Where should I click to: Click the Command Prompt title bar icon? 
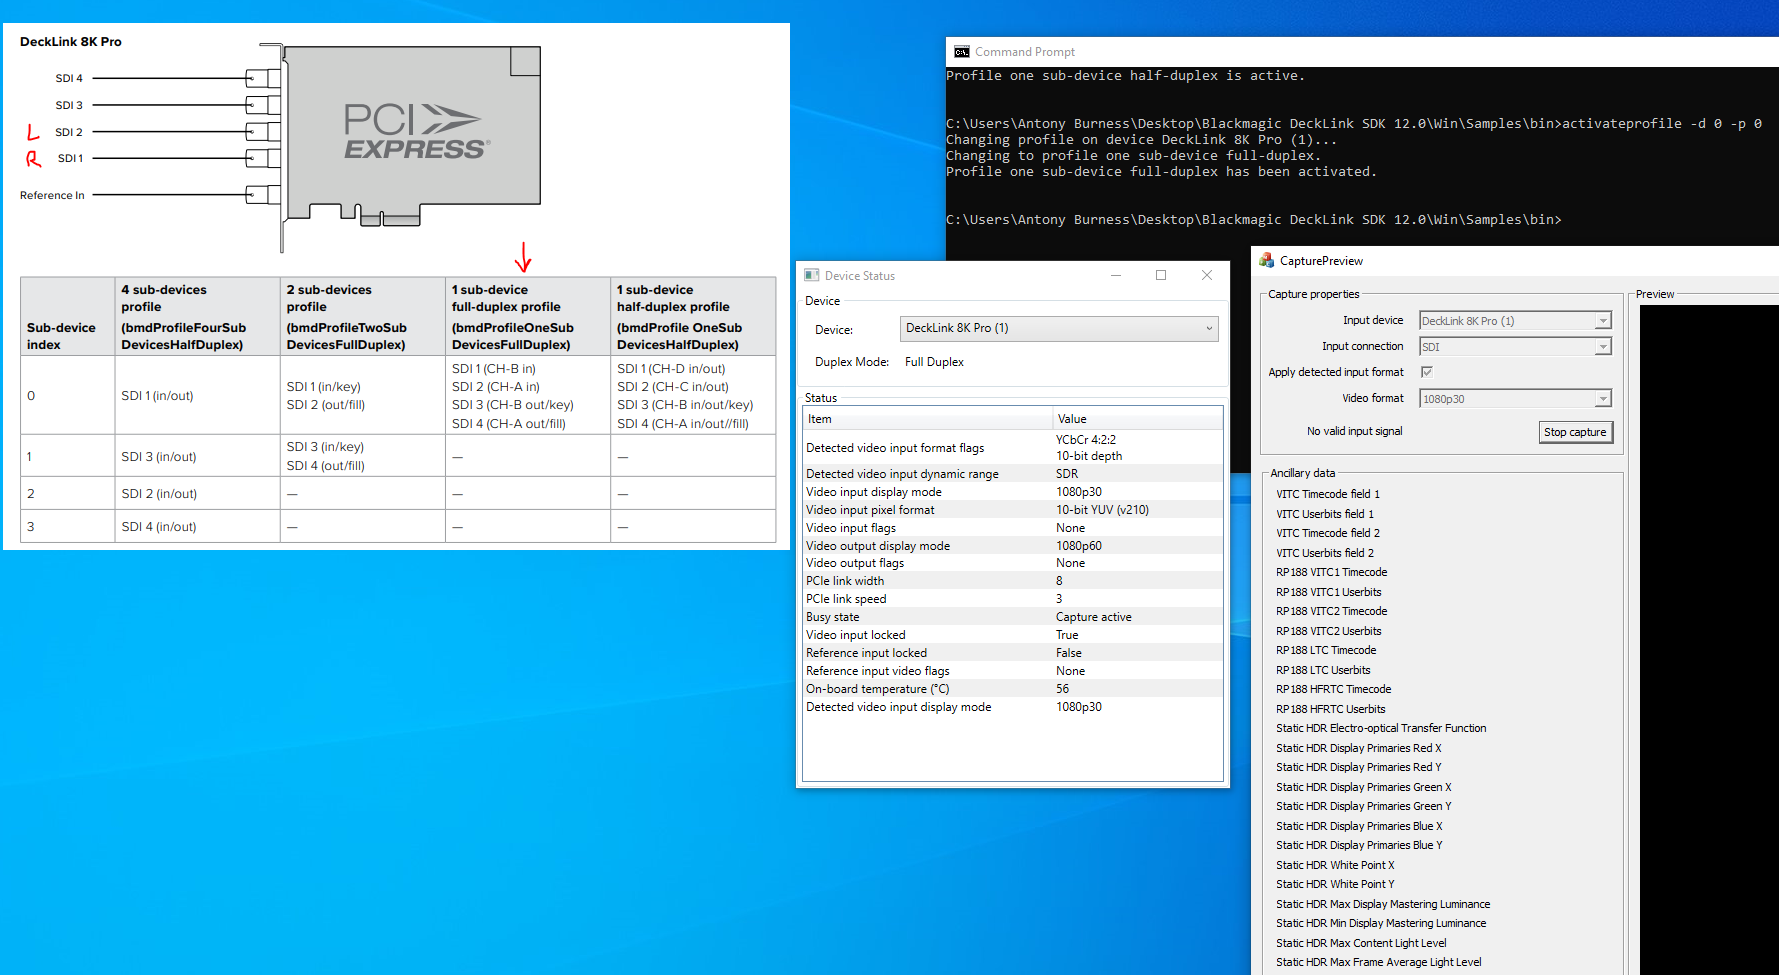coord(961,52)
